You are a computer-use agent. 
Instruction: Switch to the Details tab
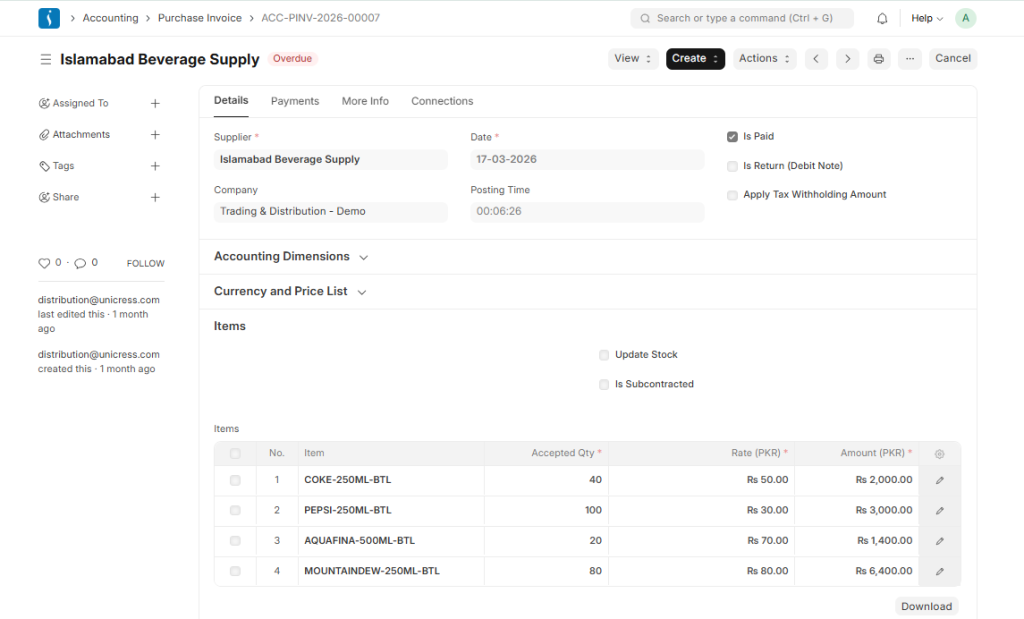[231, 101]
